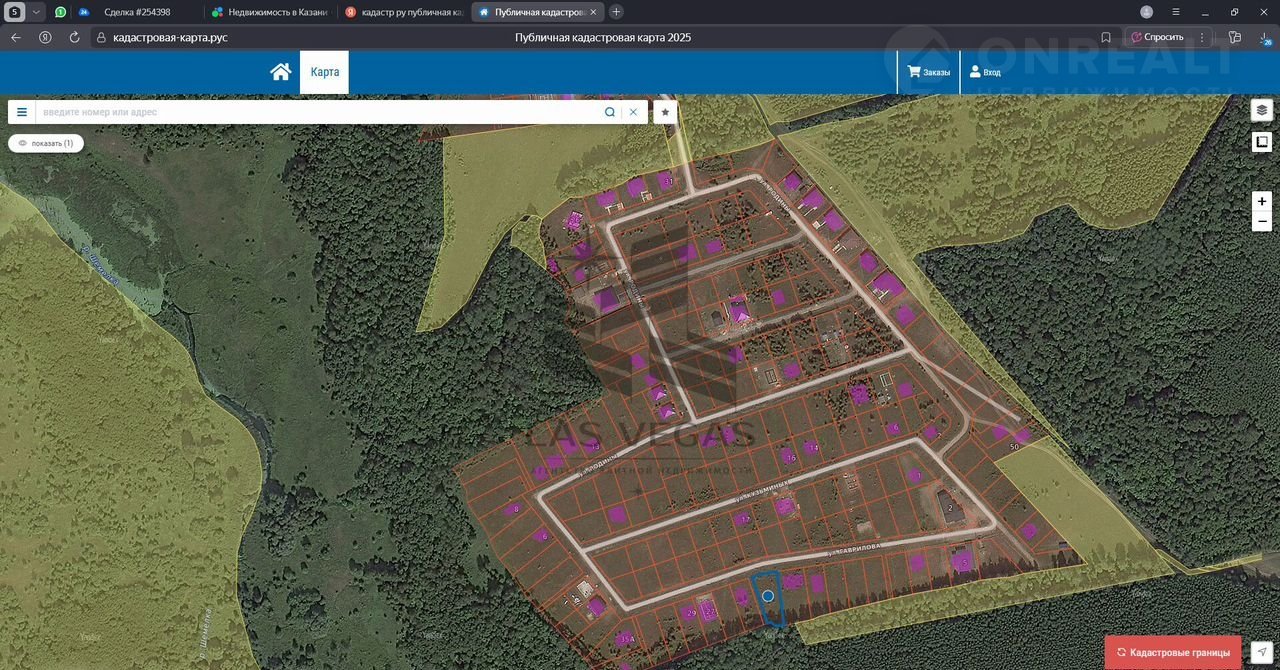Open browser downloads icon
The width and height of the screenshot is (1280, 670).
[1265, 37]
